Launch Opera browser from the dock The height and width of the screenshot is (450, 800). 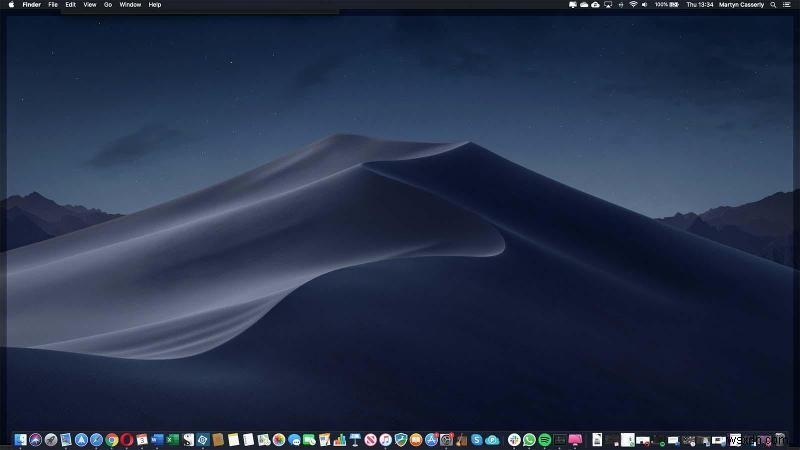click(127, 440)
